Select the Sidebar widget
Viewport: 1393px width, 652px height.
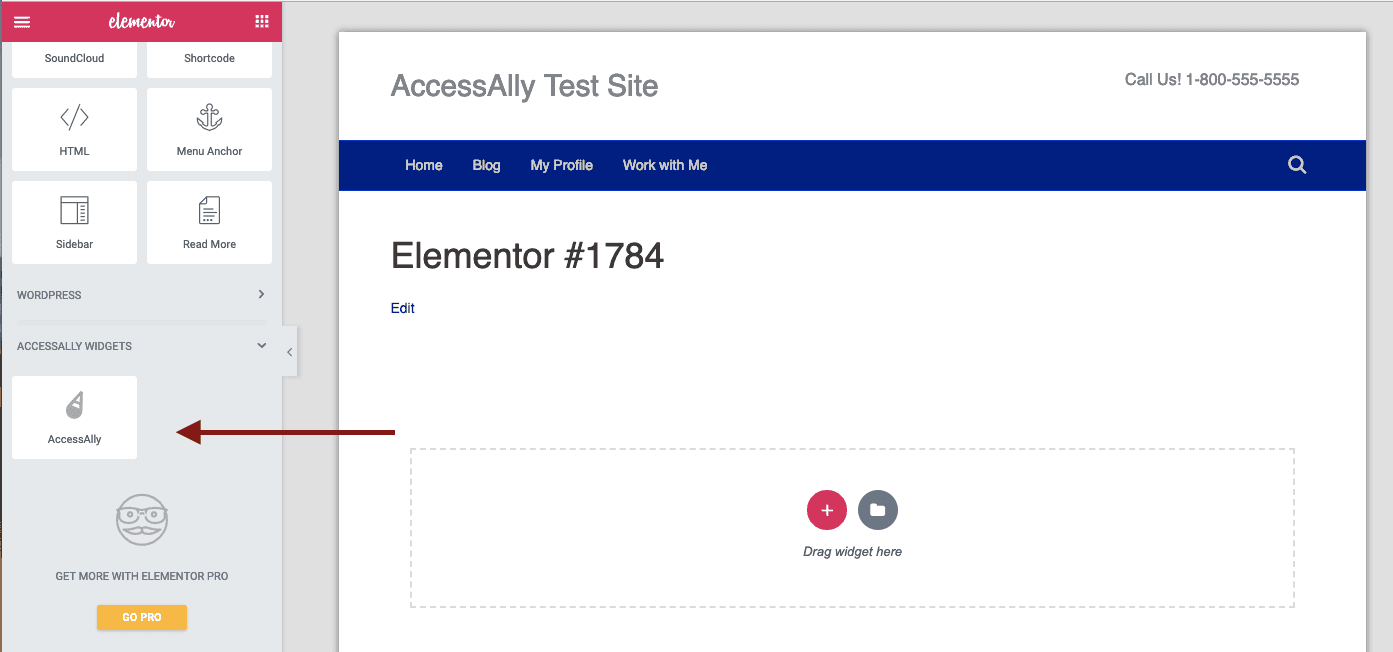point(74,222)
